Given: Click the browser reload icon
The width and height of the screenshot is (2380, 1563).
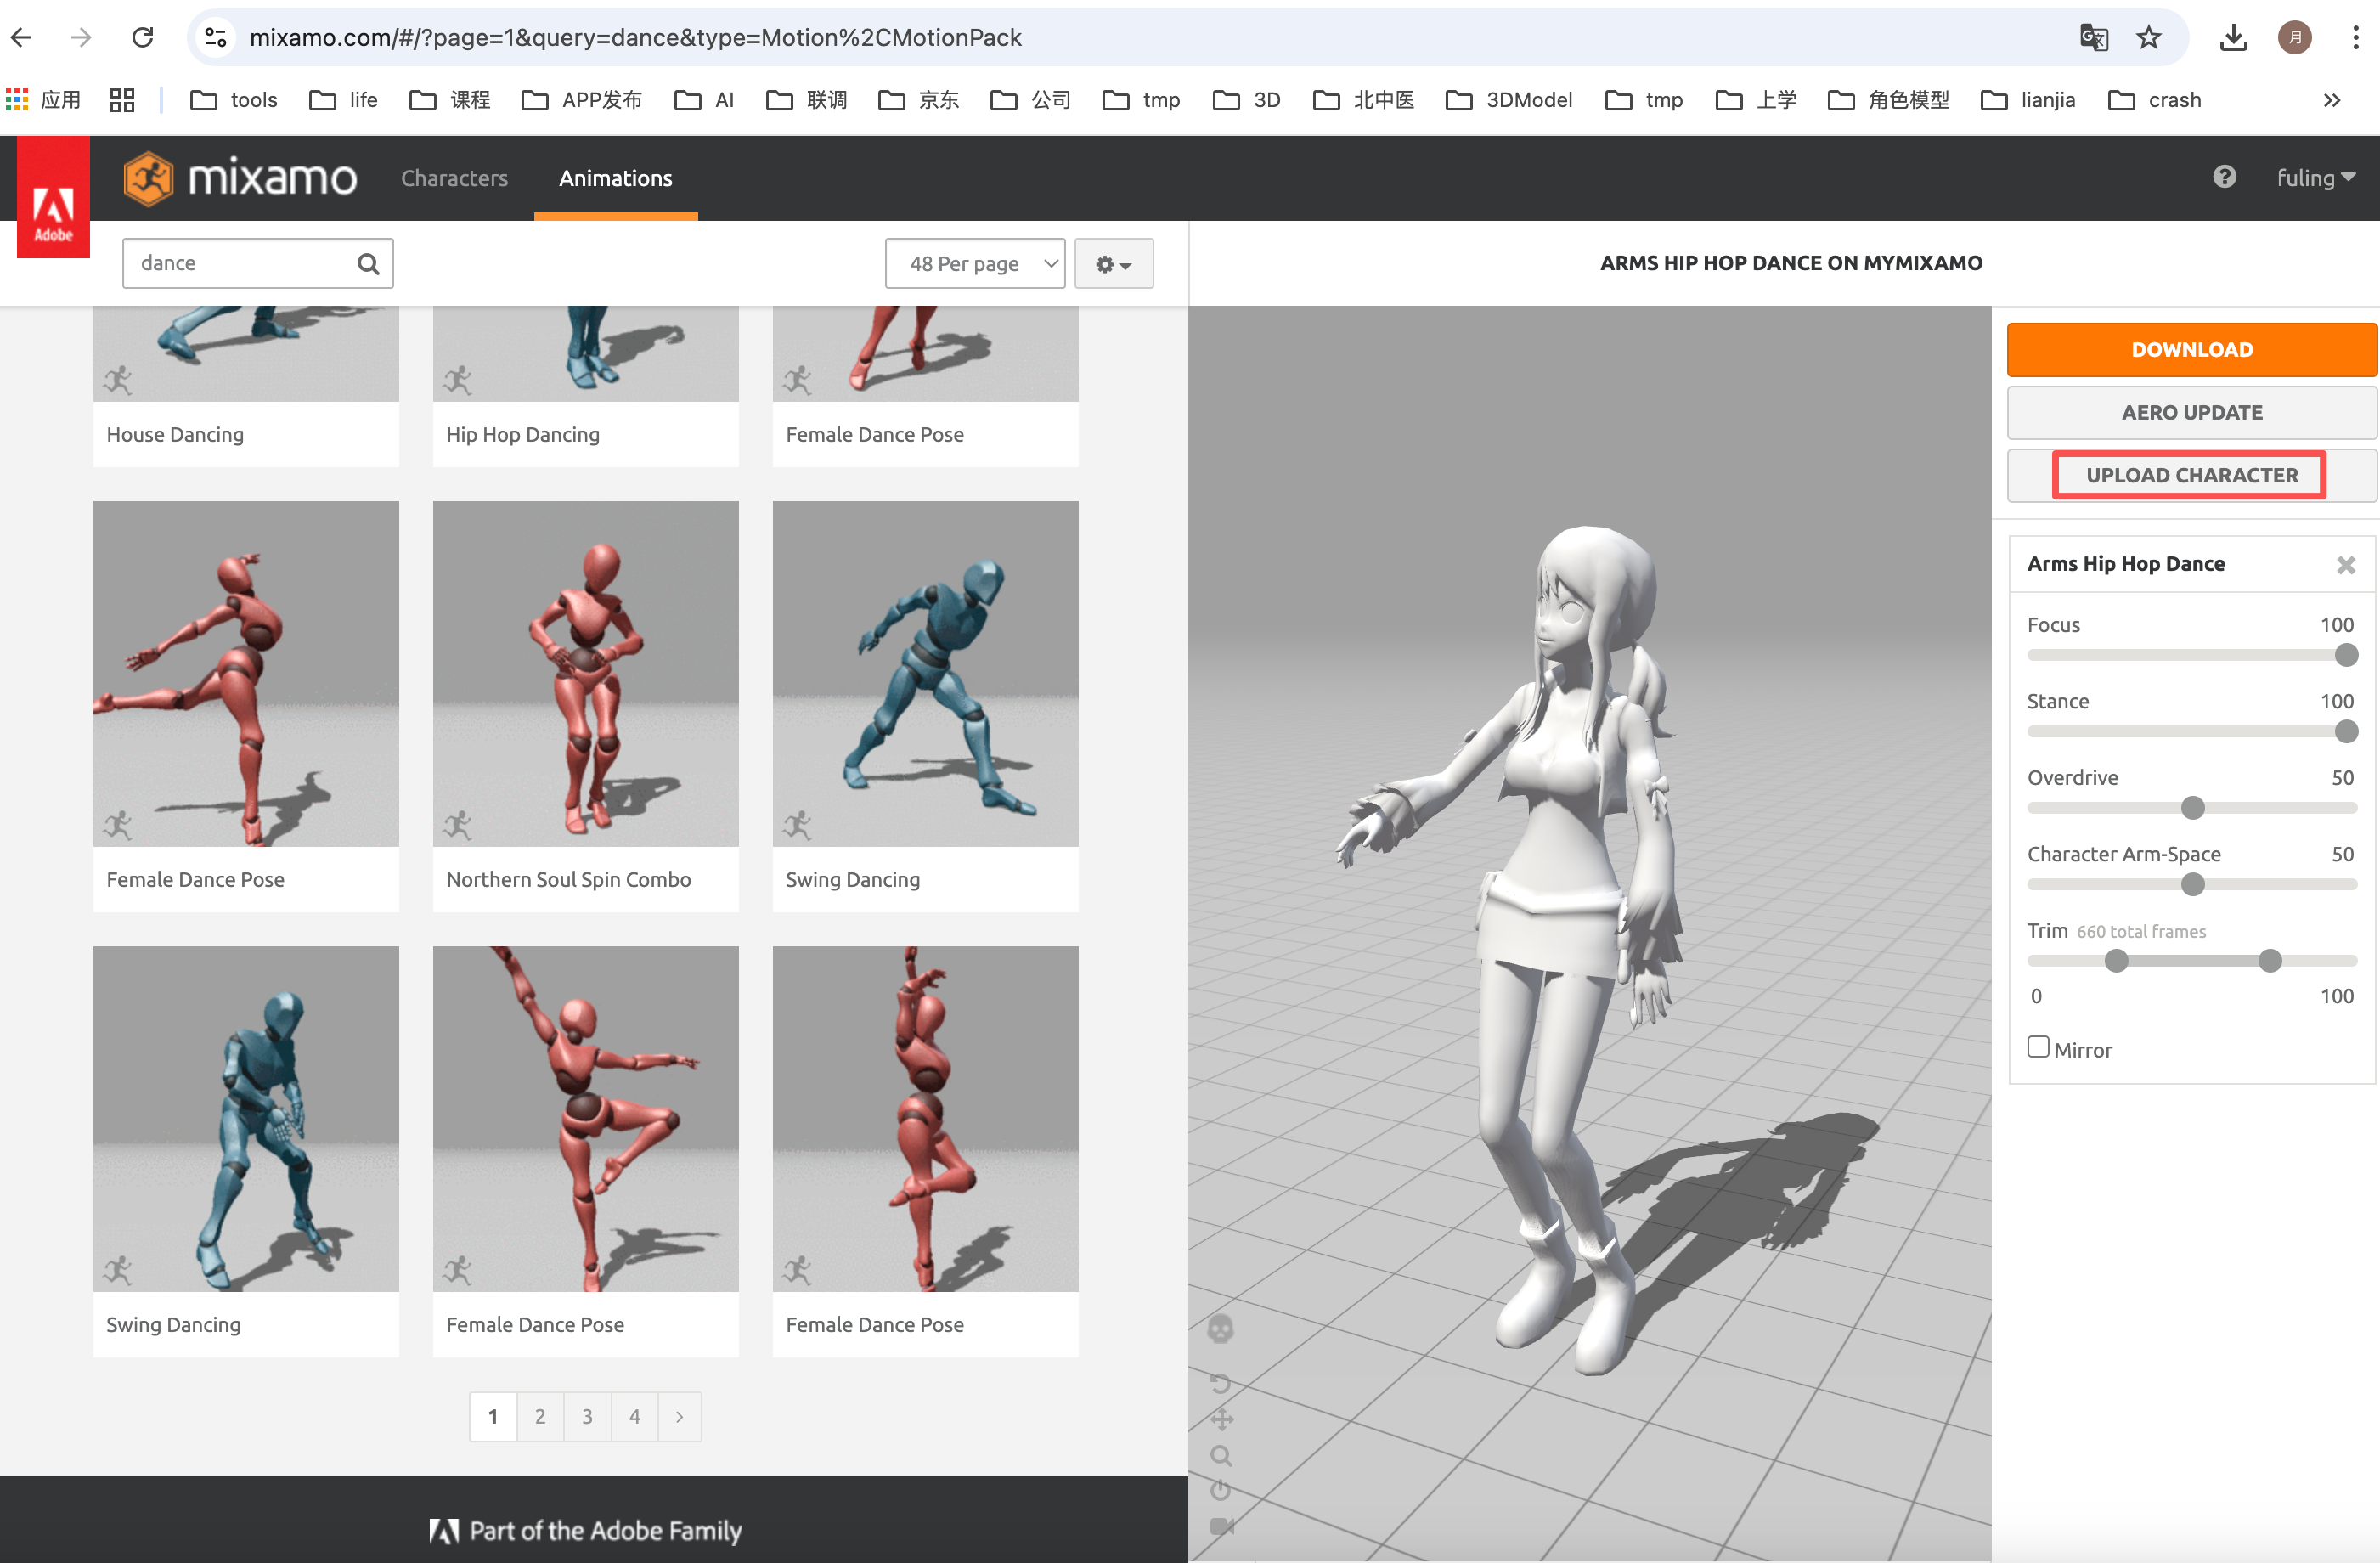Looking at the screenshot, I should point(143,37).
